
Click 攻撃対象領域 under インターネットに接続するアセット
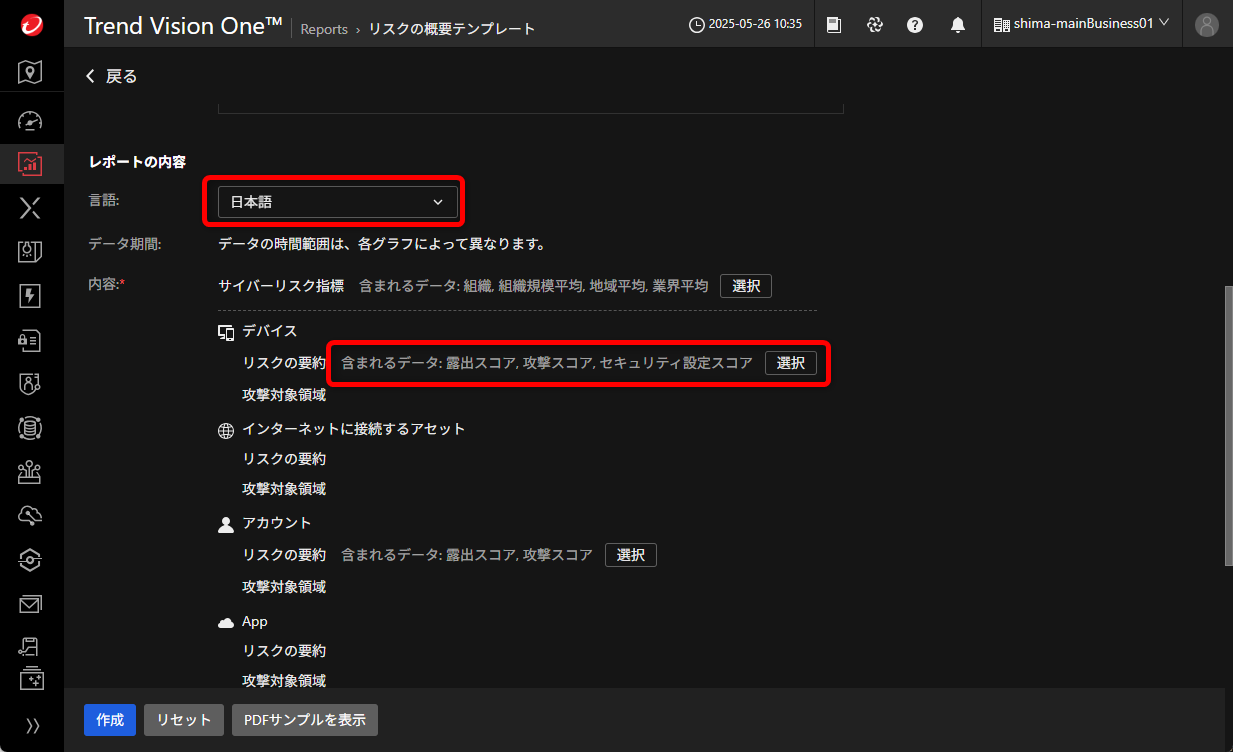(284, 489)
